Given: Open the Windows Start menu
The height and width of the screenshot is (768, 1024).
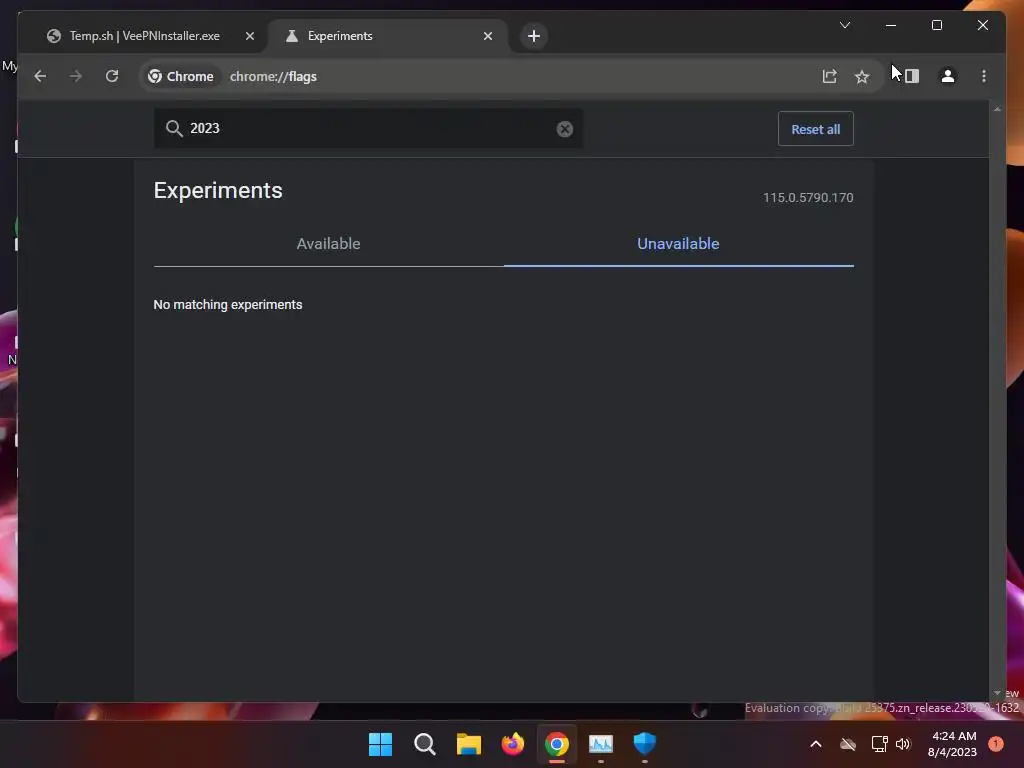Looking at the screenshot, I should [x=380, y=744].
